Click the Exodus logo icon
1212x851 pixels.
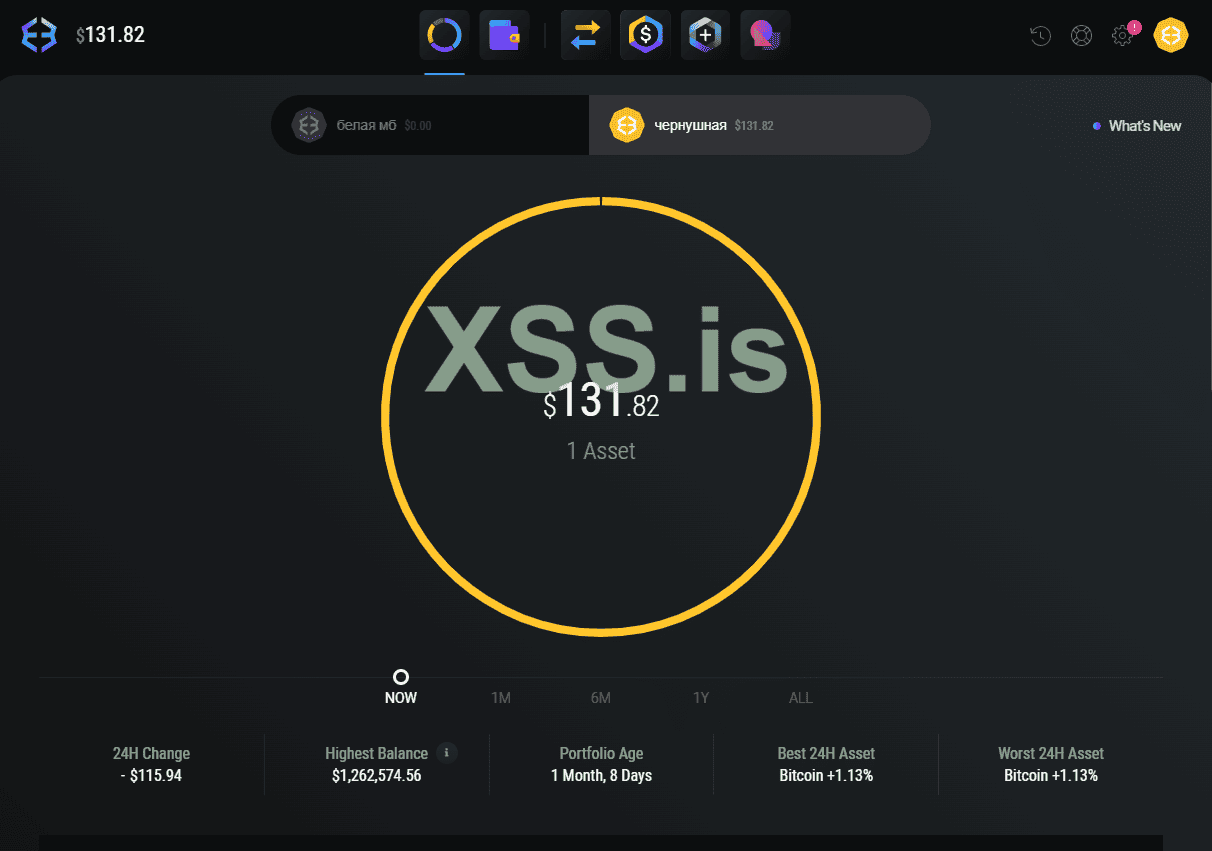(x=39, y=35)
